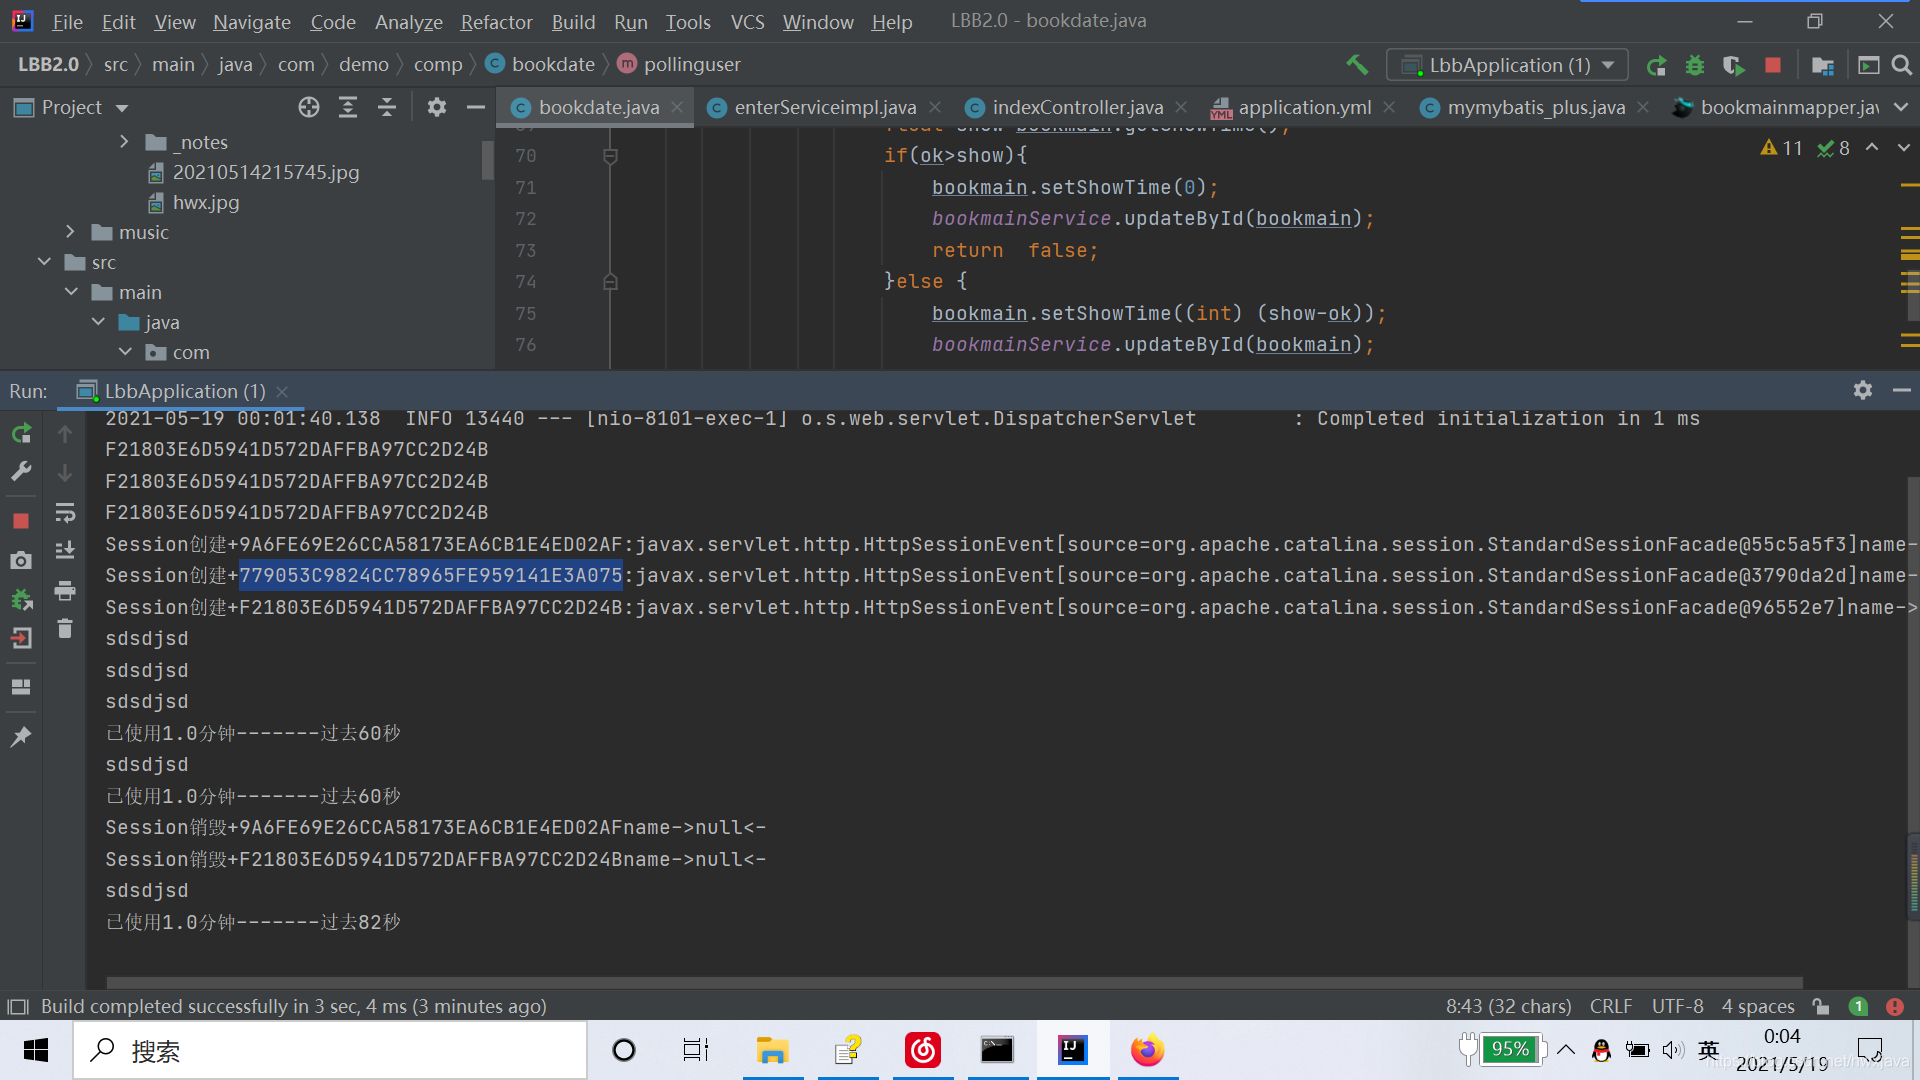The width and height of the screenshot is (1920, 1080).
Task: Open Project Structure icon in toolbar
Action: 1823,65
